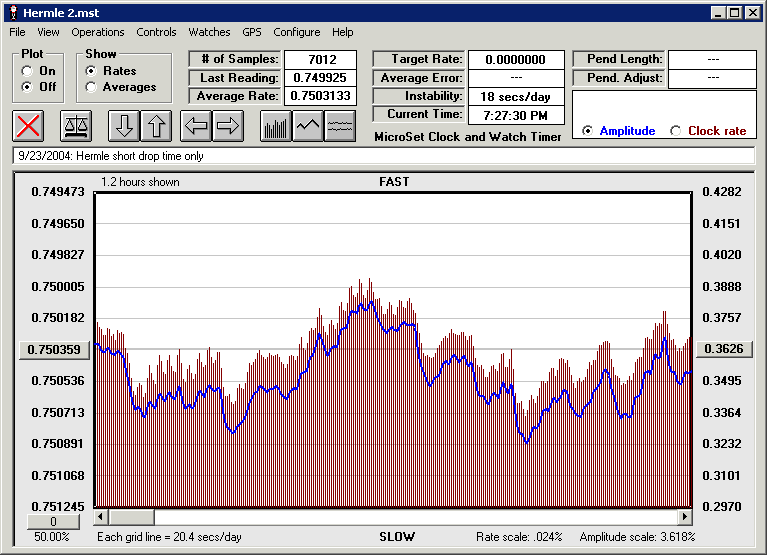Screen dimensions: 767x555
Task: Click the 0 button below rate axis
Action: coord(53,522)
